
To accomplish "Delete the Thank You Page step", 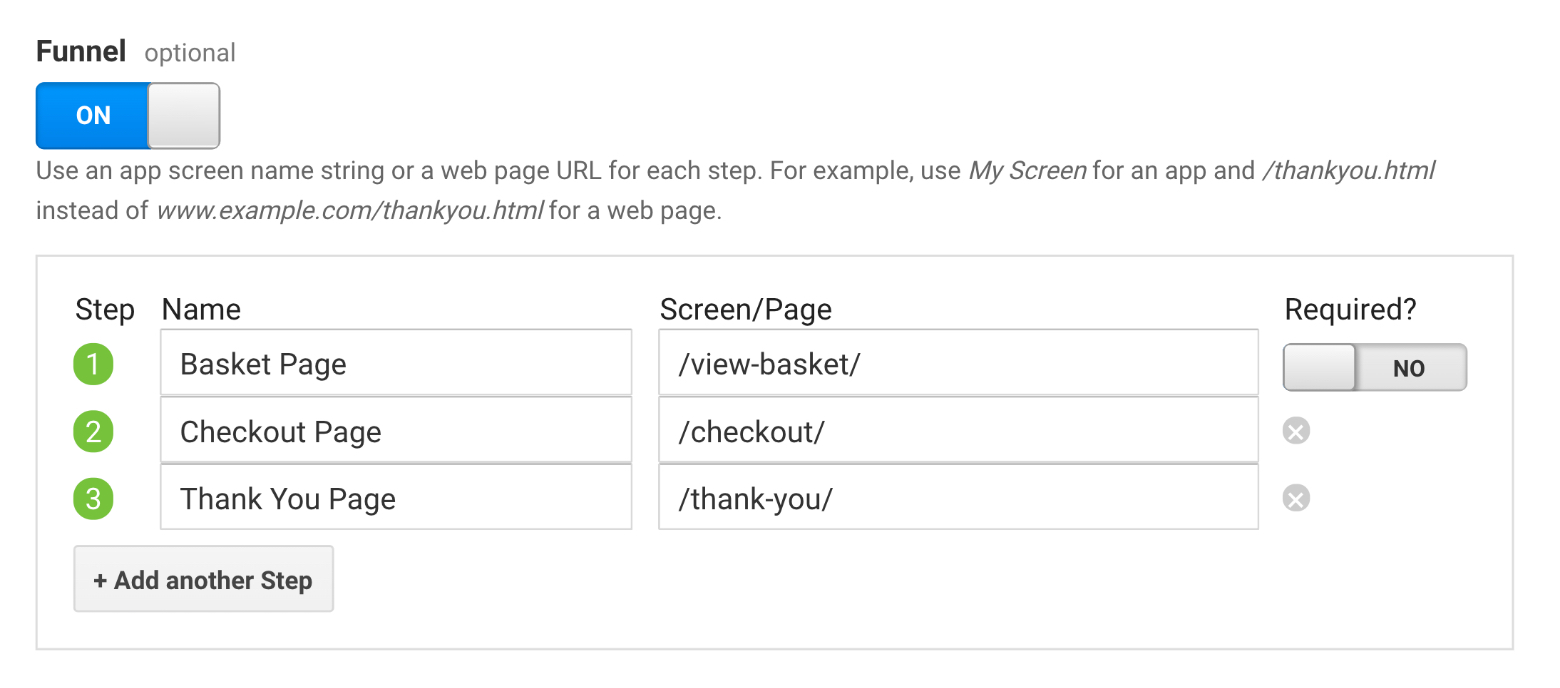I will 1296,498.
